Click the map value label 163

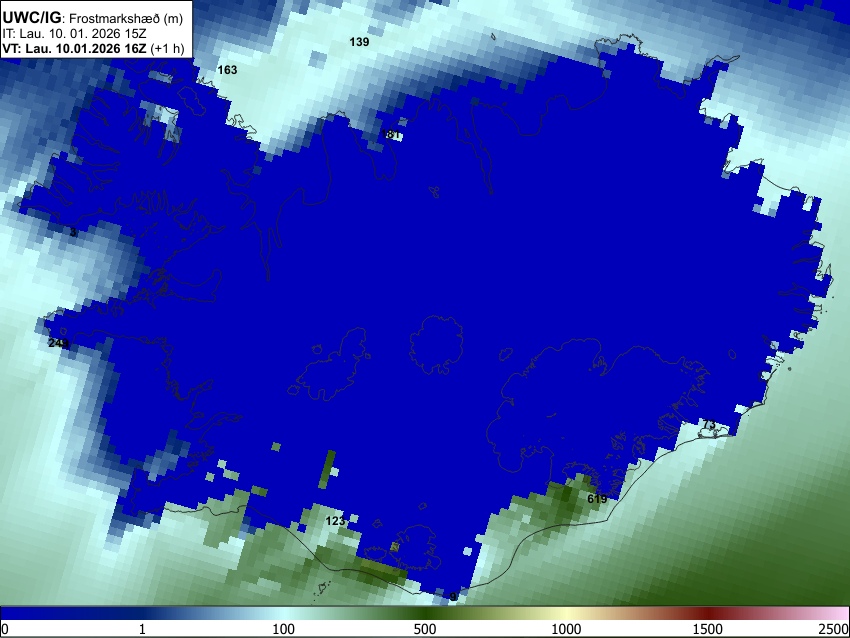[227, 70]
